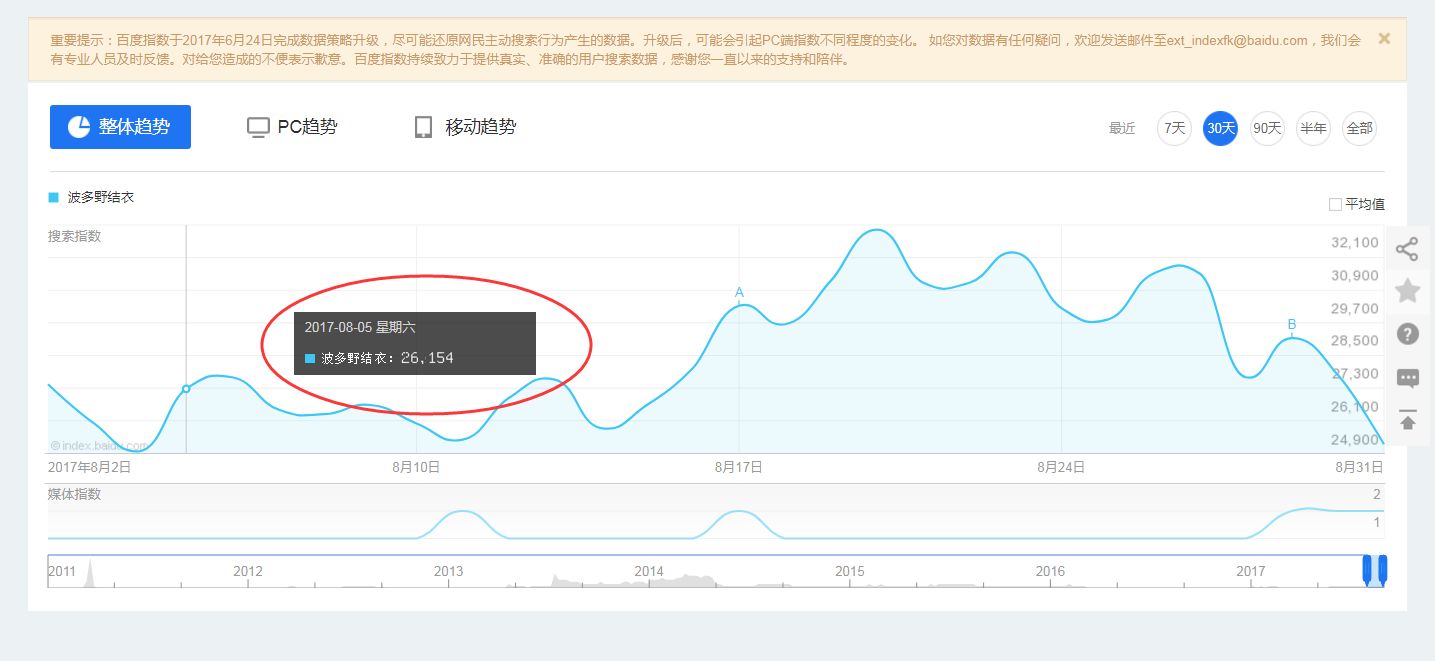1435x661 pixels.
Task: Dismiss the notice banner with the × button
Action: [x=1383, y=38]
